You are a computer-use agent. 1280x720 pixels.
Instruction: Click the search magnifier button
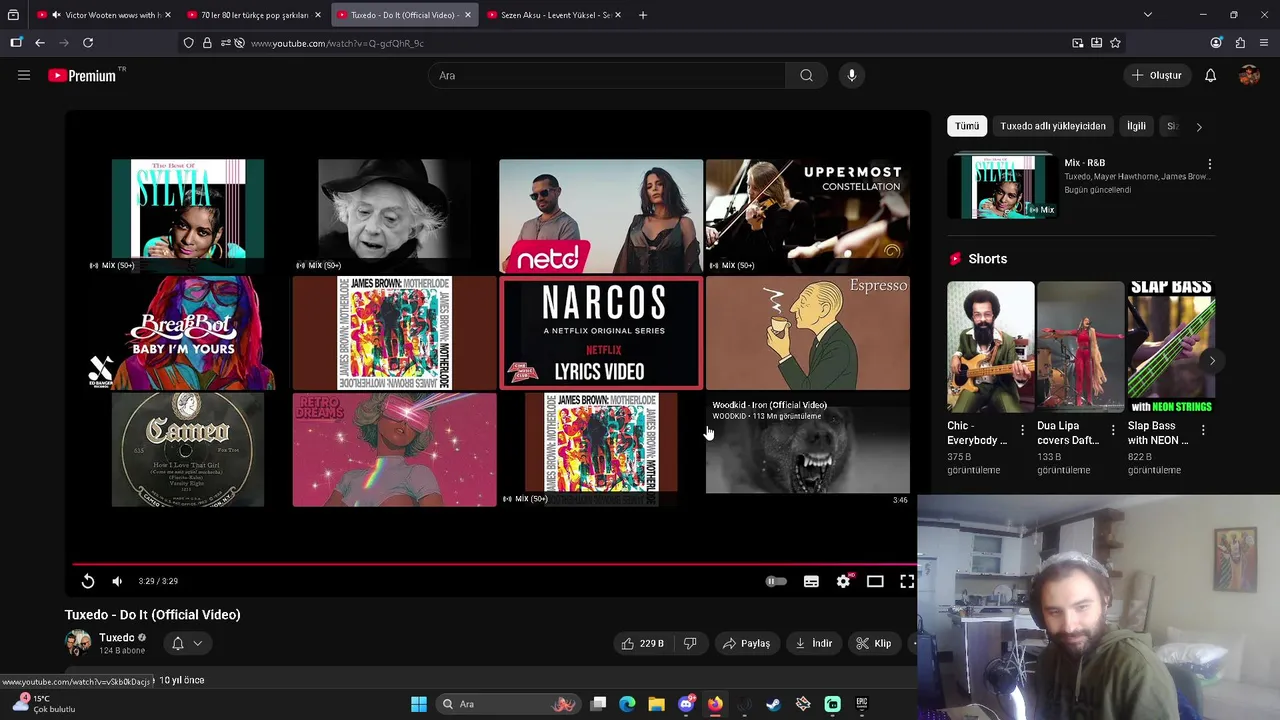point(806,75)
